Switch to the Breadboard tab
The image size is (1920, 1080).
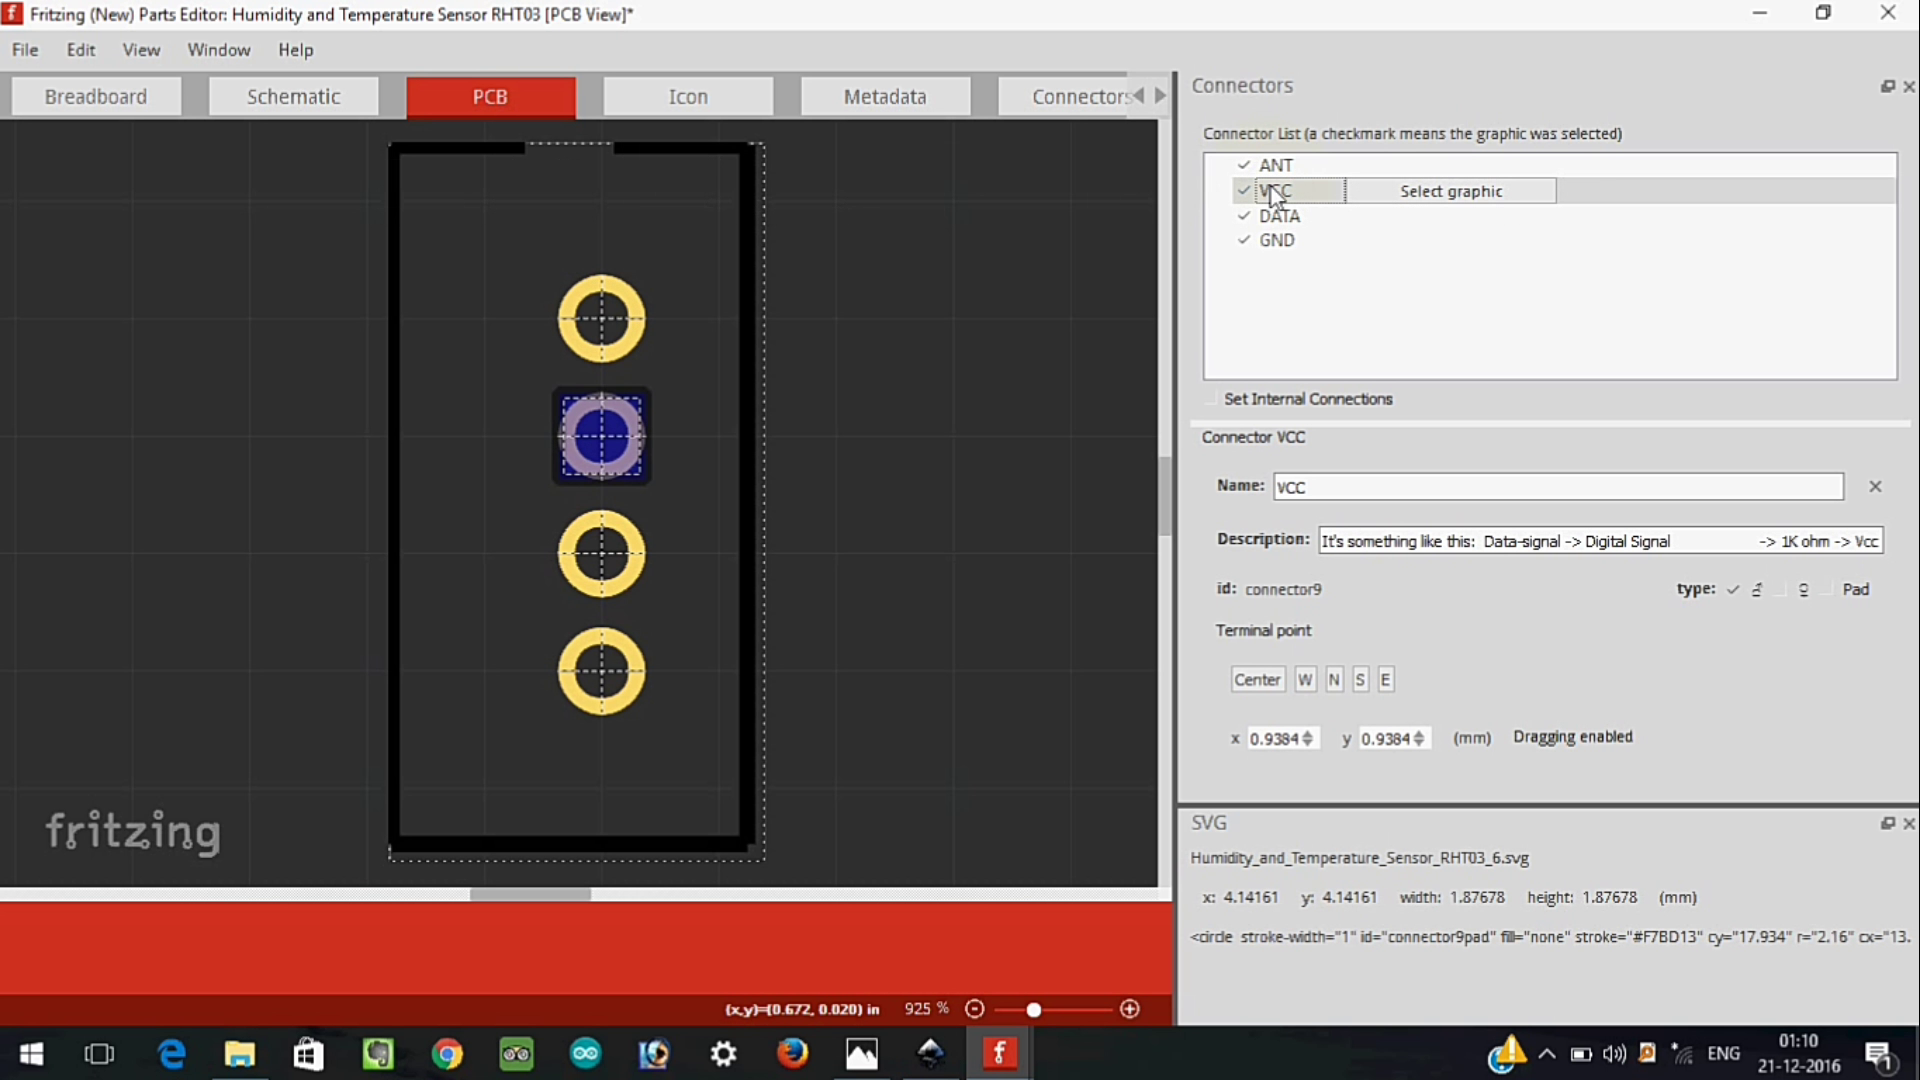pyautogui.click(x=96, y=97)
